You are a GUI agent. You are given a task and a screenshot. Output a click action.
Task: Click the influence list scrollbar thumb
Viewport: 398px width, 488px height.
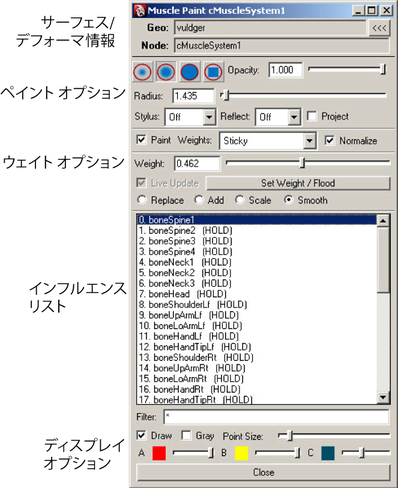click(383, 259)
